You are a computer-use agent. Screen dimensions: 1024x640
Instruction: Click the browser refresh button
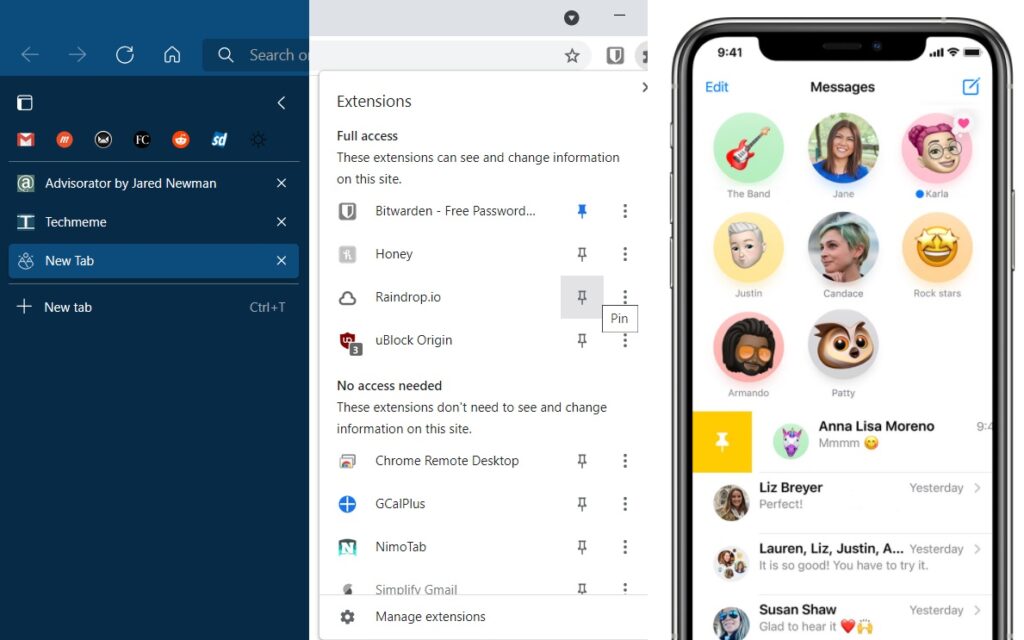coord(125,55)
